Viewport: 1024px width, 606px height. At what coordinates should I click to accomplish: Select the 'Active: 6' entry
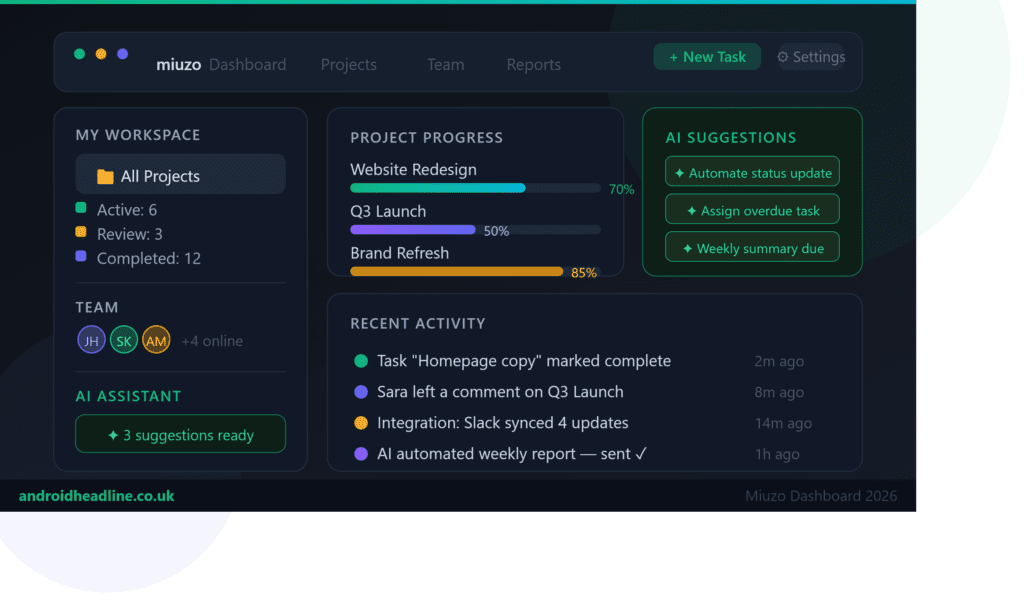point(127,210)
